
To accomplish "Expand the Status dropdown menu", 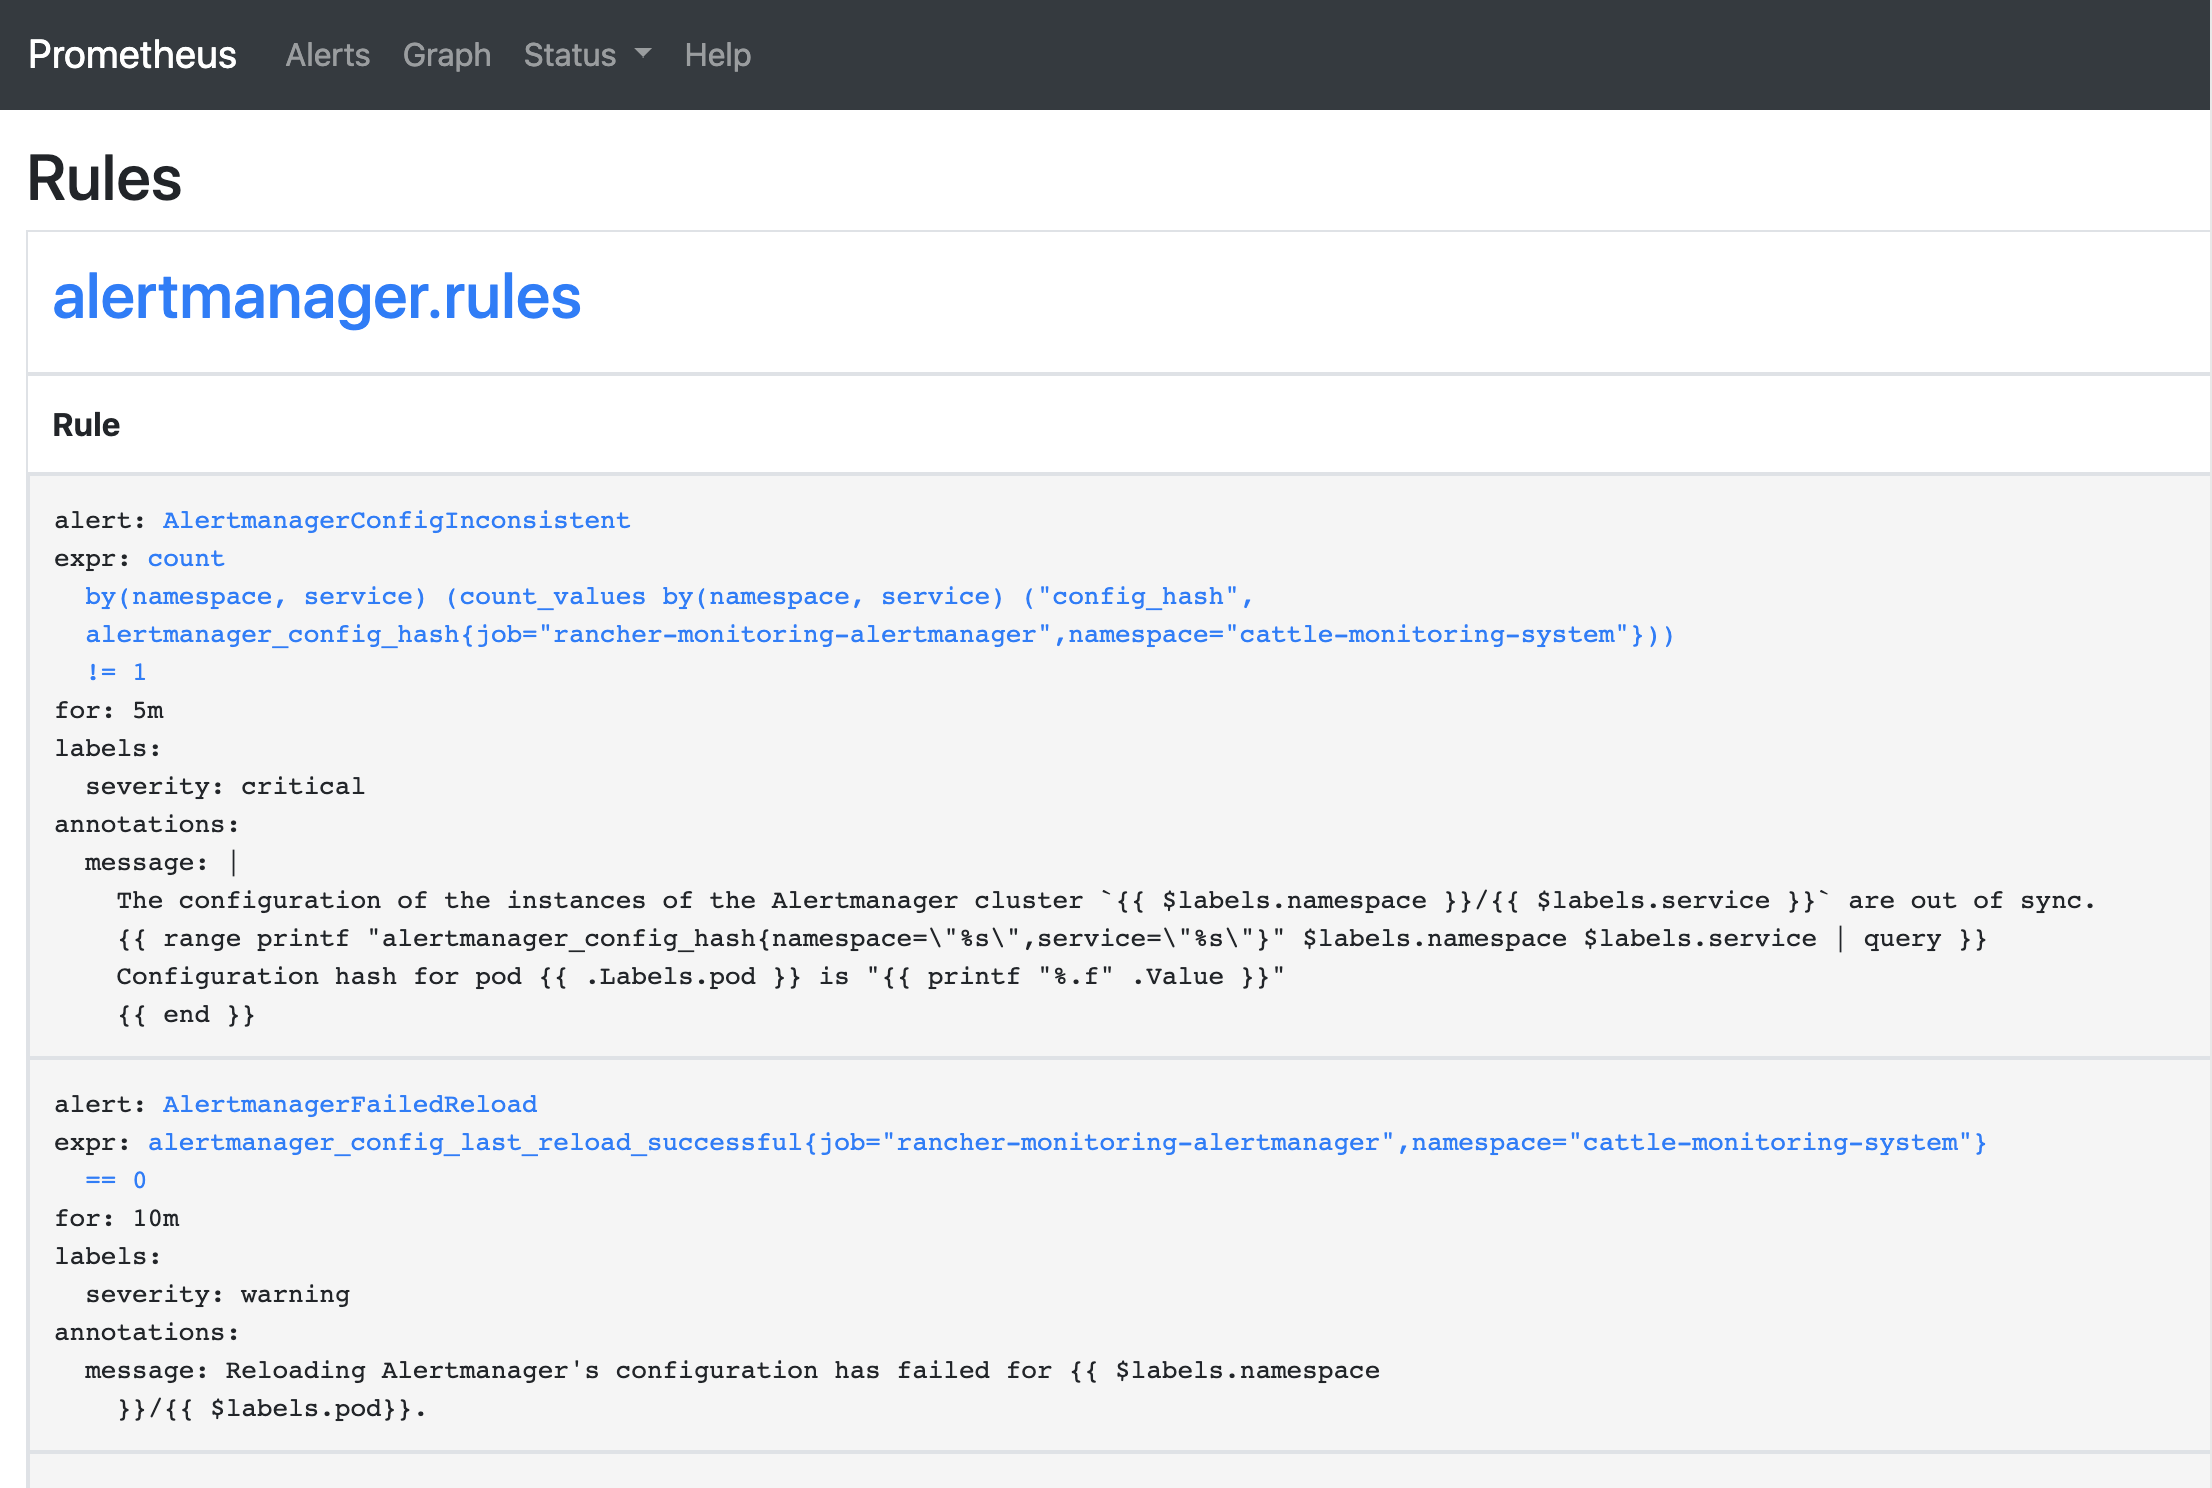I will point(583,55).
